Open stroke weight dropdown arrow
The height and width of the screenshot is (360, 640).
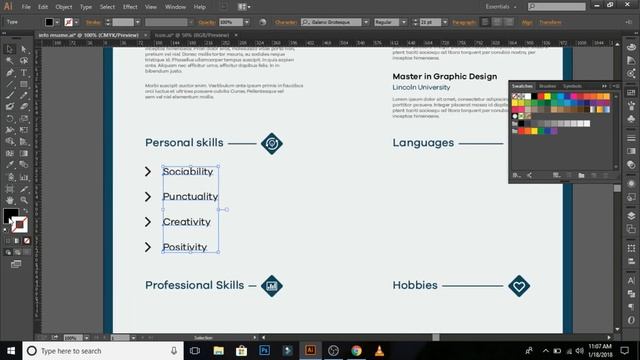138,22
